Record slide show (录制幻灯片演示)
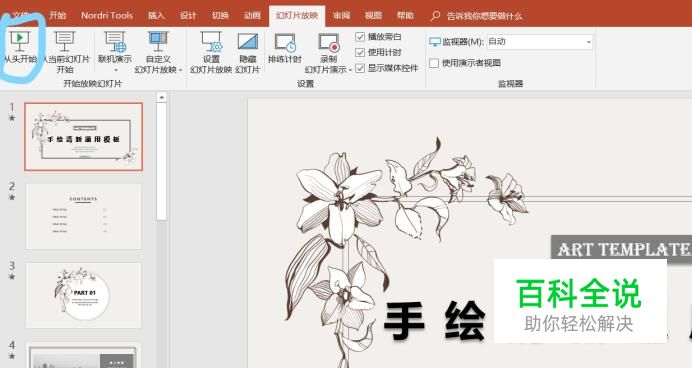 tap(328, 52)
